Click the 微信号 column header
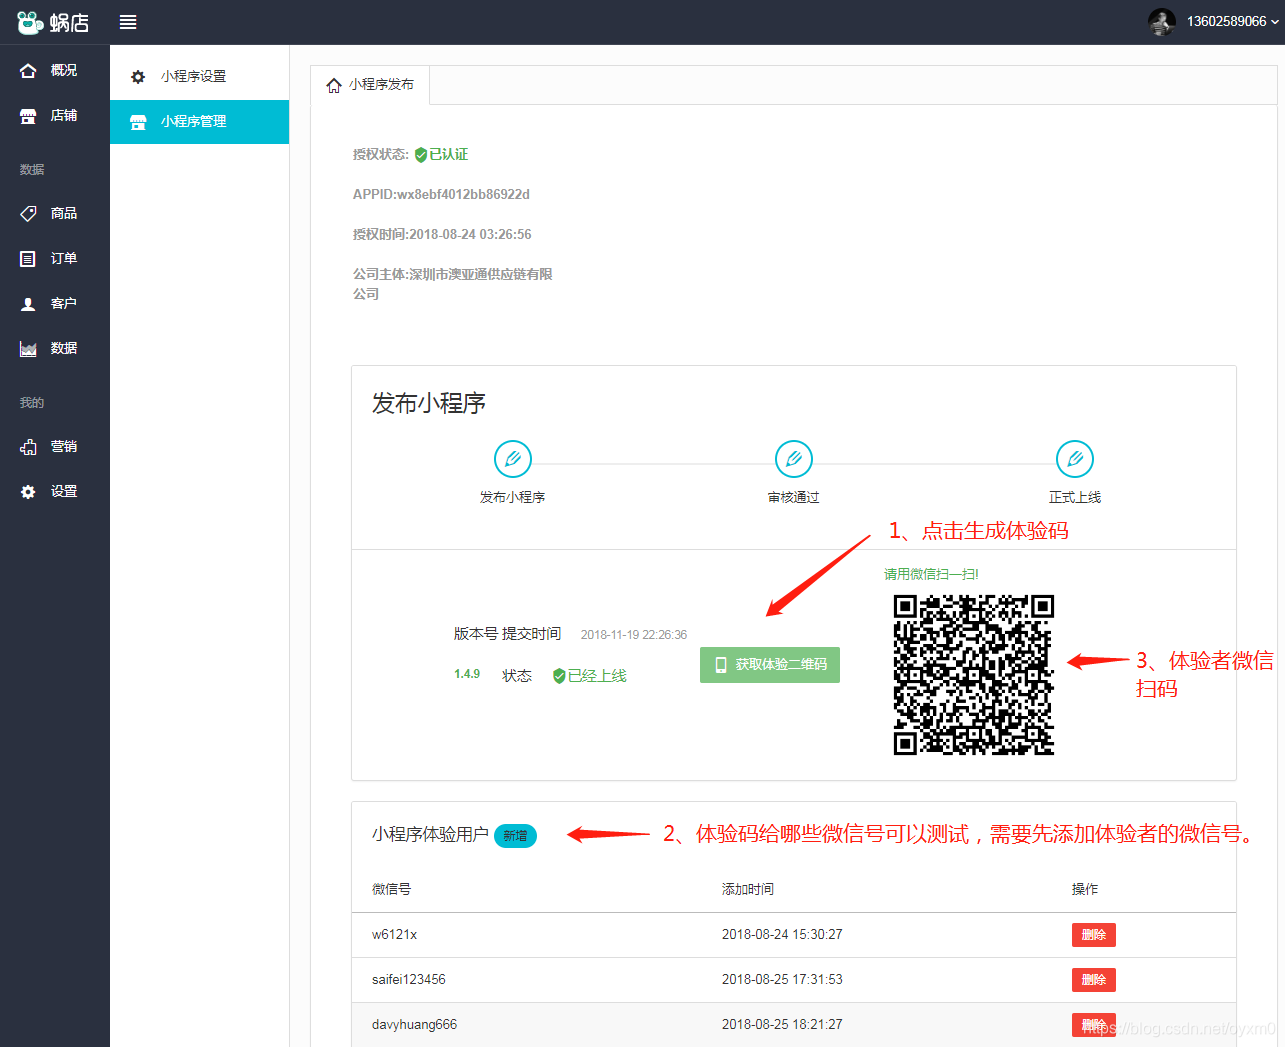Screen dimensions: 1285x1047 391,889
